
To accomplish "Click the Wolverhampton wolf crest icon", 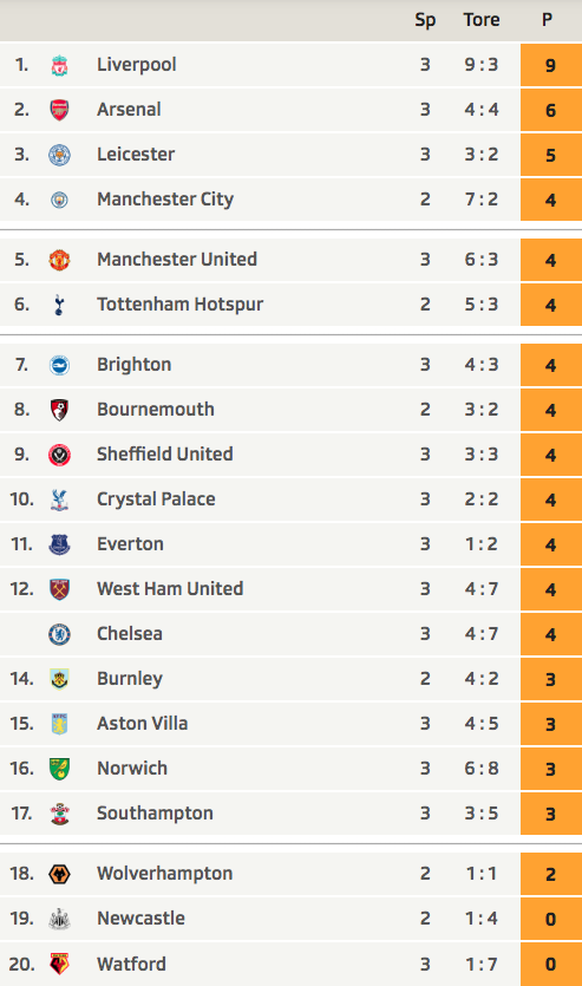I will click(x=59, y=874).
